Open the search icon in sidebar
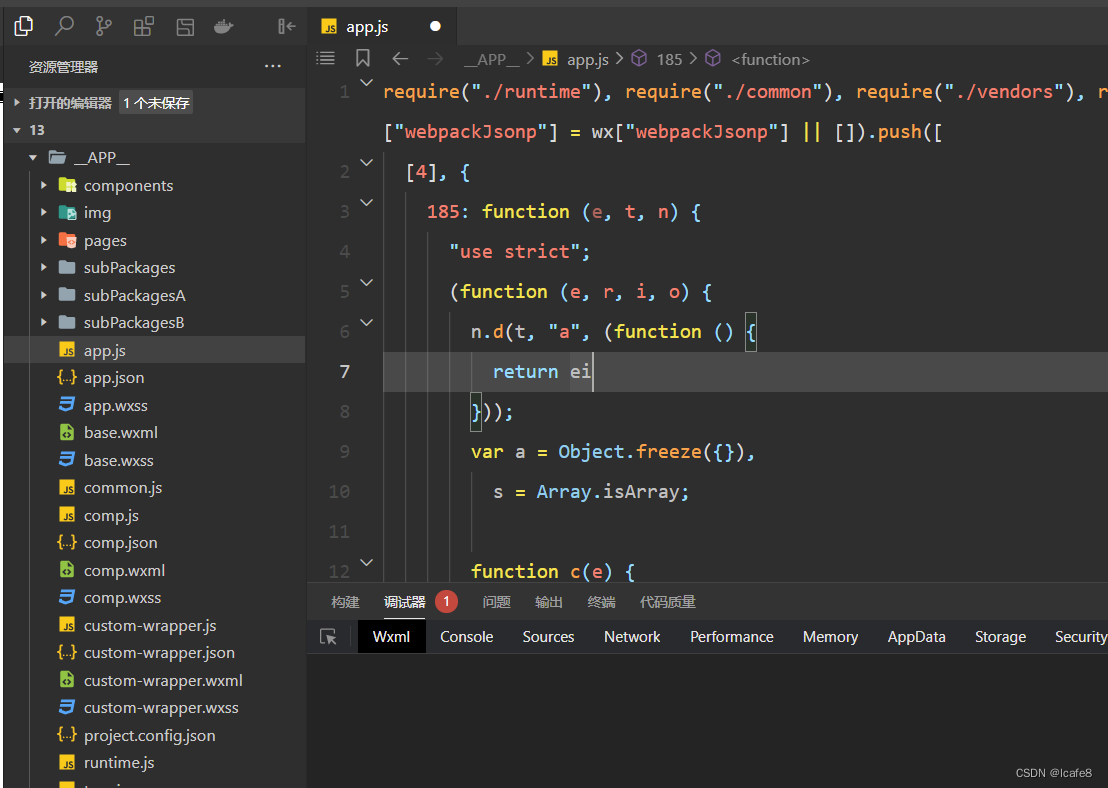 [x=64, y=26]
